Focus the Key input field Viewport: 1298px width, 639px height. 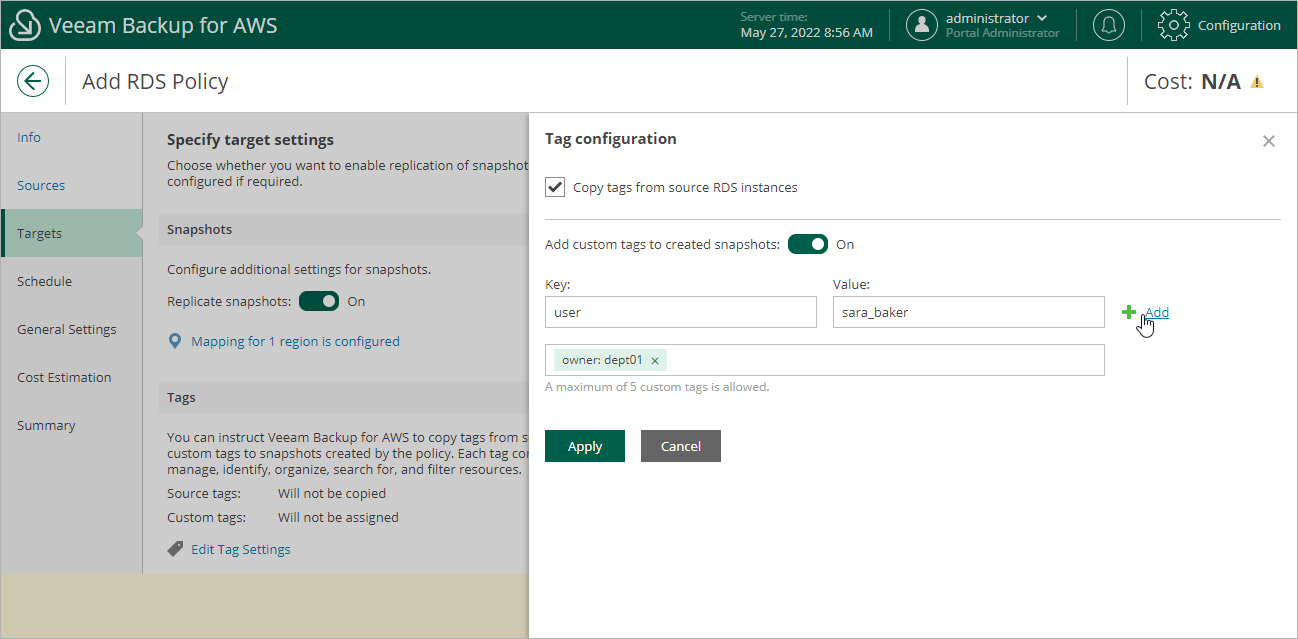[681, 312]
